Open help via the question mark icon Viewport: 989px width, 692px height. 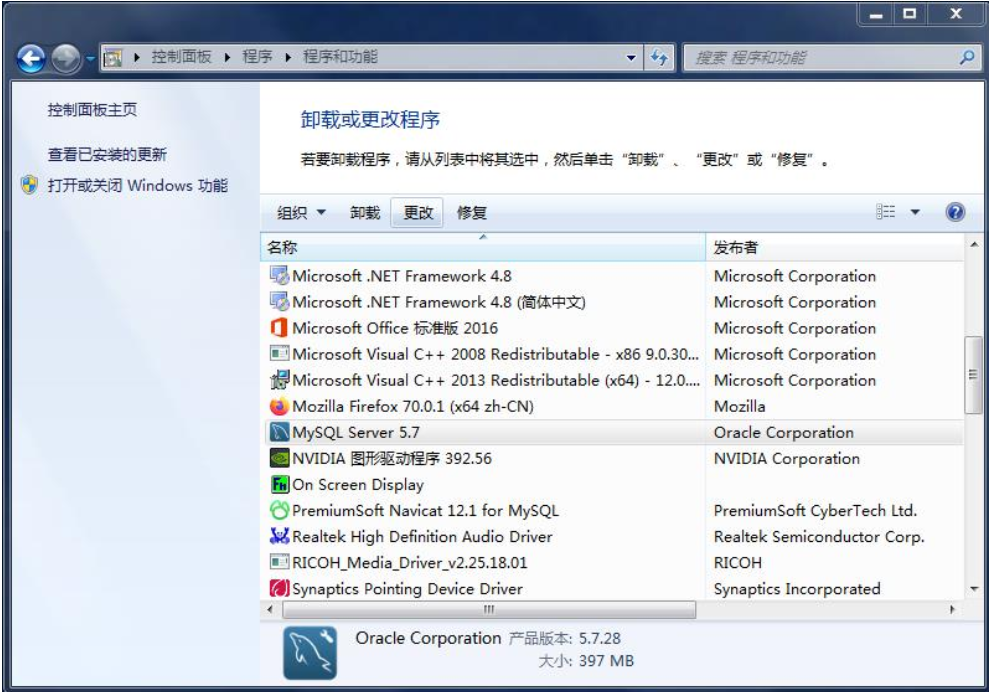click(x=957, y=211)
